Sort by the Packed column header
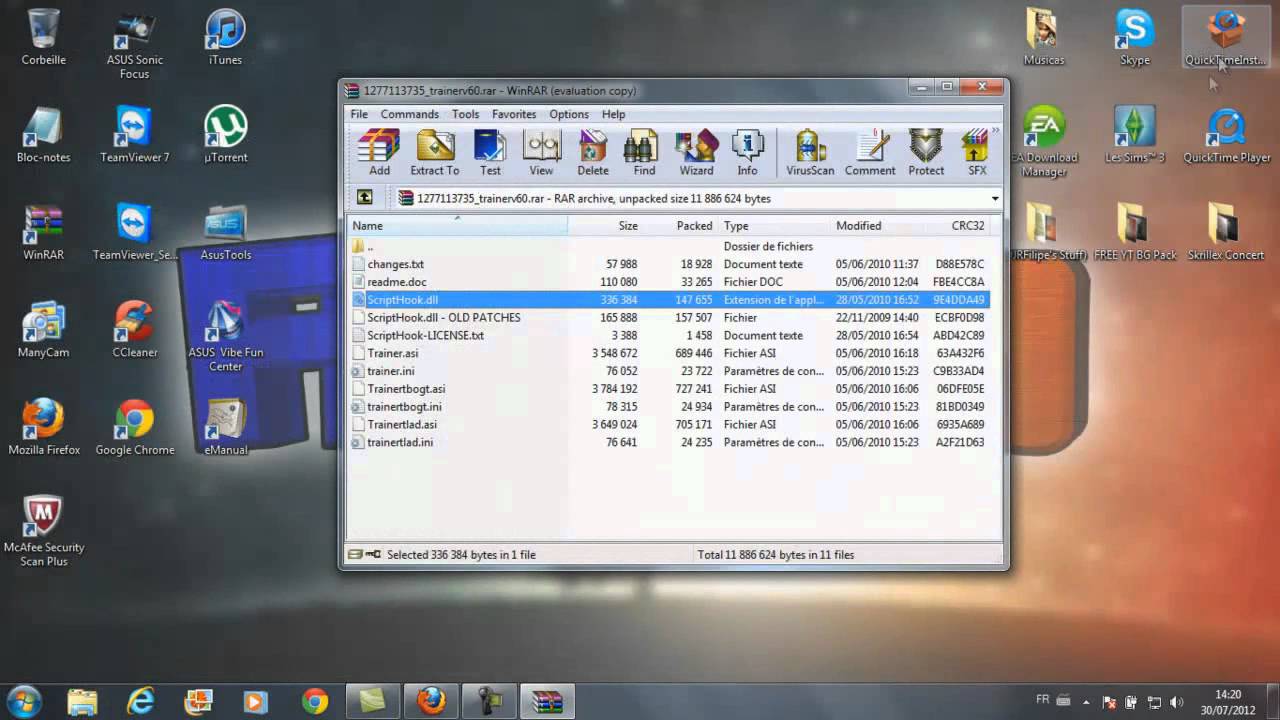1280x720 pixels. (x=680, y=226)
